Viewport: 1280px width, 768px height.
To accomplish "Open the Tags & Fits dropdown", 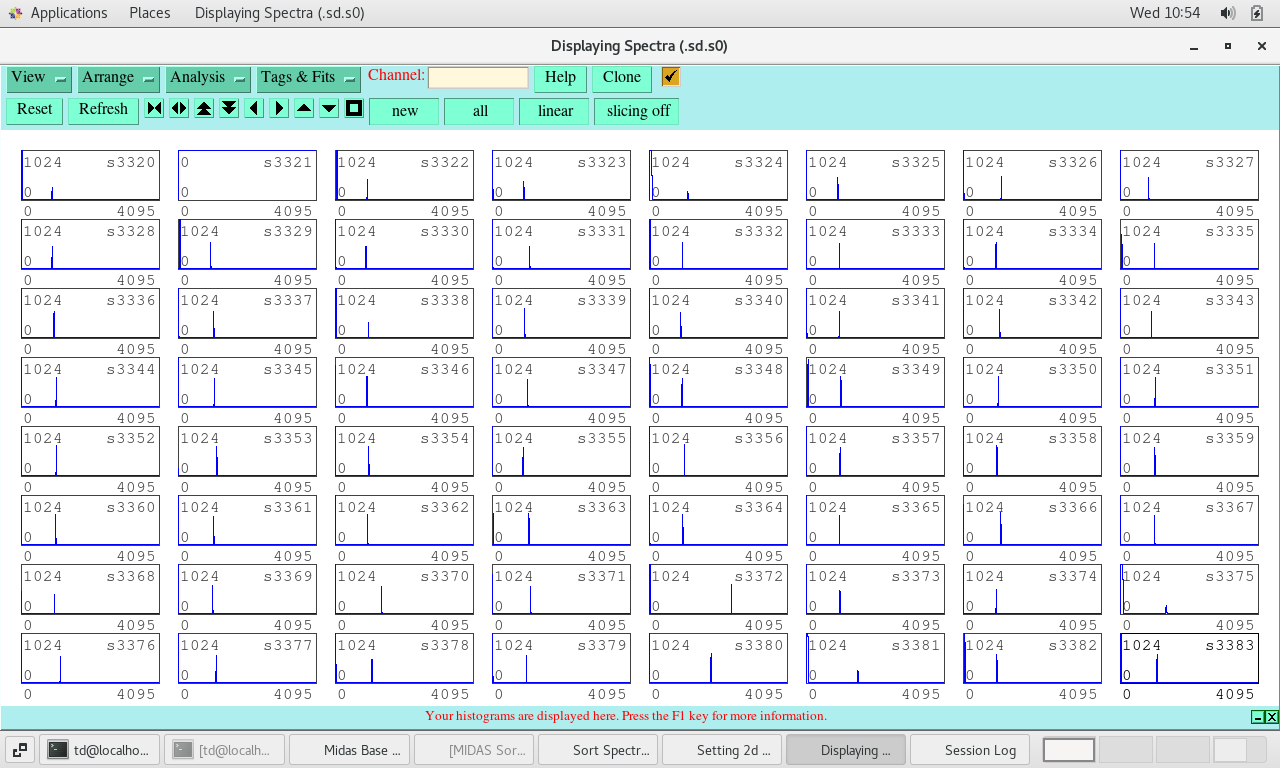I will click(308, 78).
